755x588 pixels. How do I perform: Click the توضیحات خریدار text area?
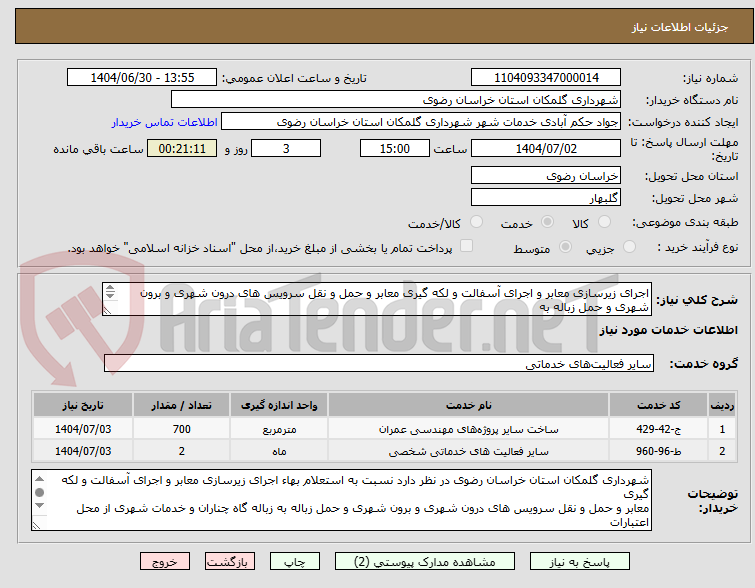click(x=341, y=500)
